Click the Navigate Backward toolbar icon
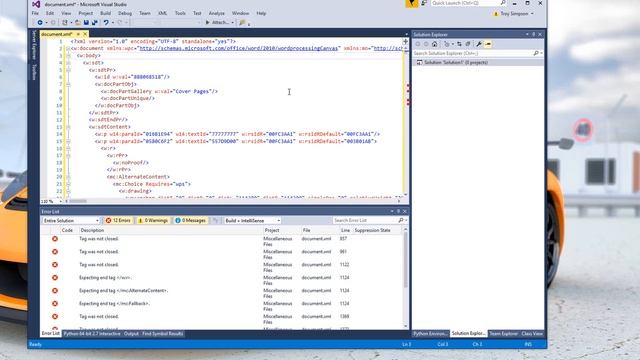Image resolution: width=640 pixels, height=360 pixels. [40, 22]
